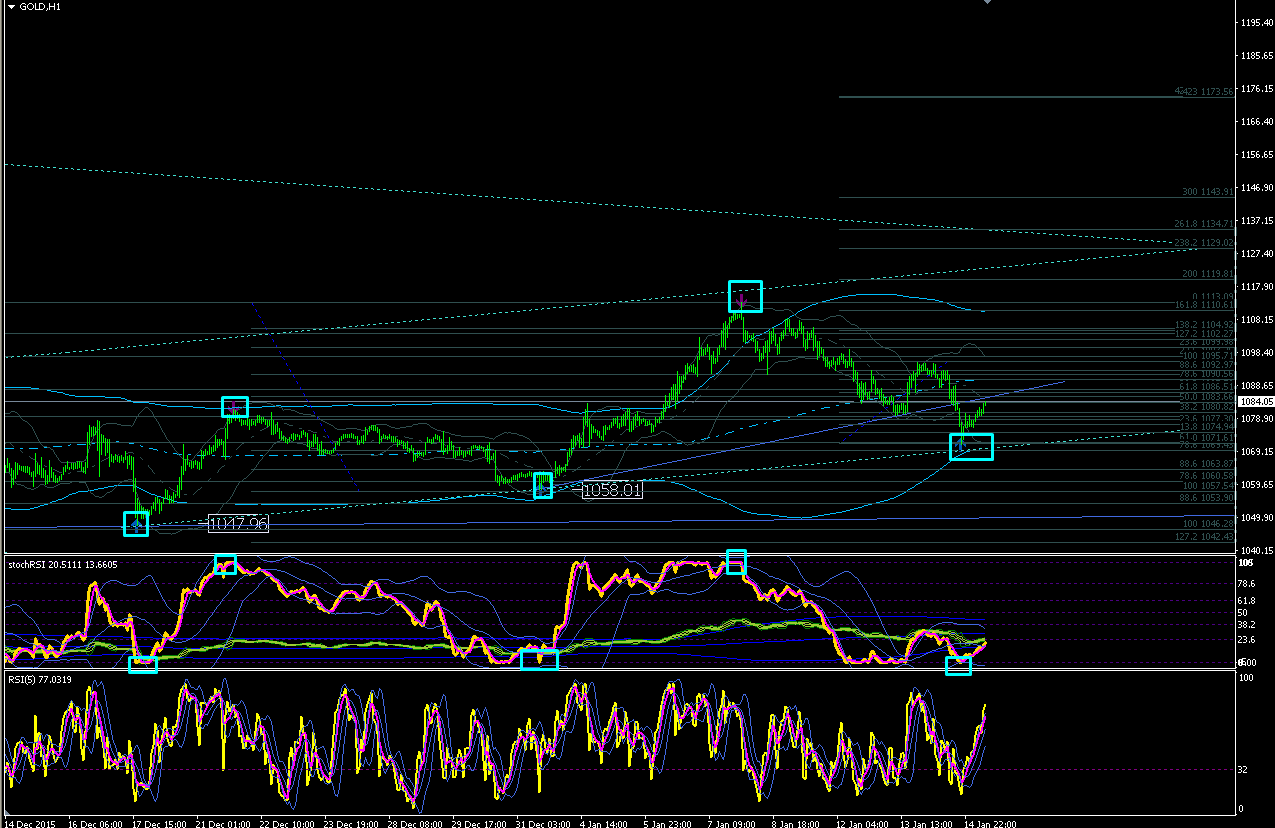Click the 4 Jan 14:00 time axis label
Image resolution: width=1275 pixels, height=828 pixels.
[x=604, y=823]
